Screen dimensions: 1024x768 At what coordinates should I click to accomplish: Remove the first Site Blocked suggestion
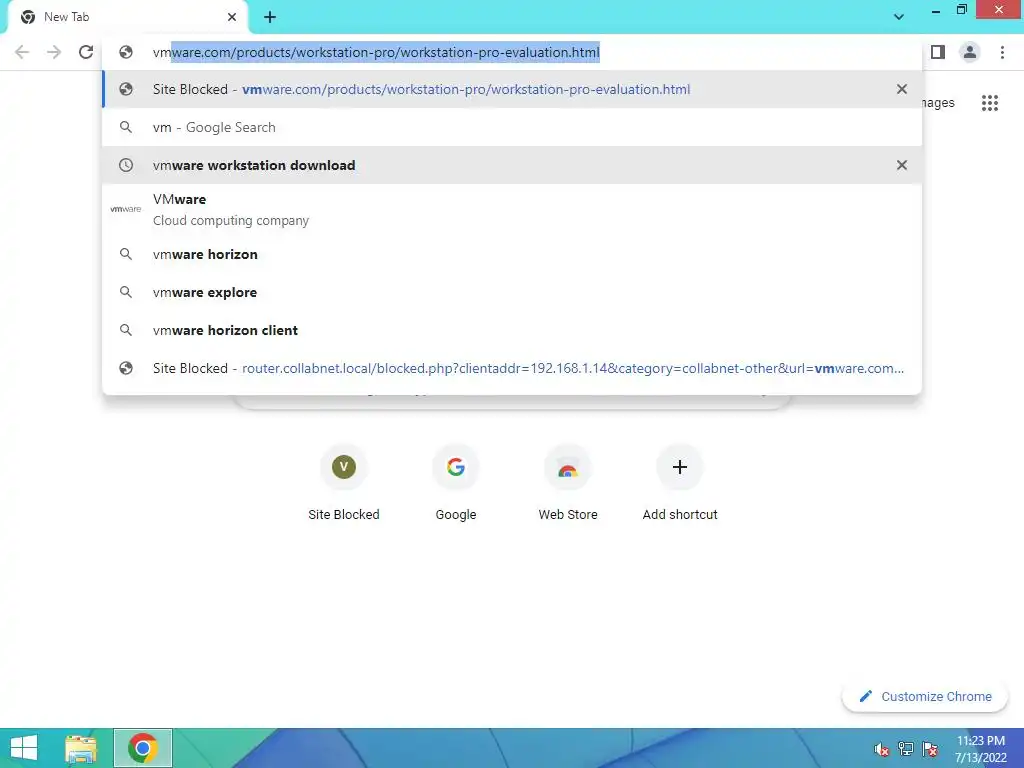[901, 89]
